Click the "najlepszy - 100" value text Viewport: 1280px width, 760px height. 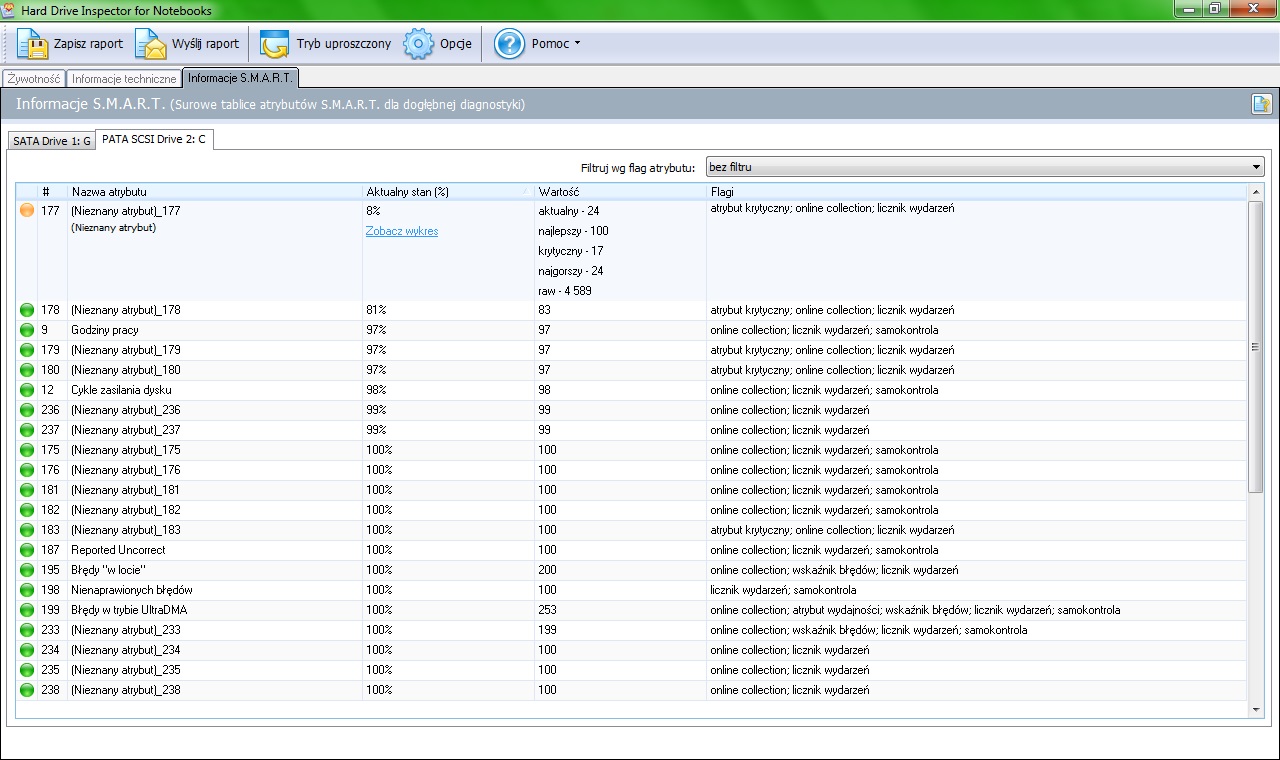(x=573, y=231)
